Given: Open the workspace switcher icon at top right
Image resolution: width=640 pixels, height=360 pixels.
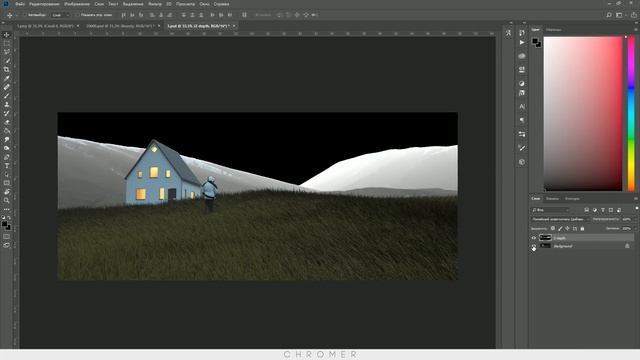Looking at the screenshot, I should click(x=619, y=15).
